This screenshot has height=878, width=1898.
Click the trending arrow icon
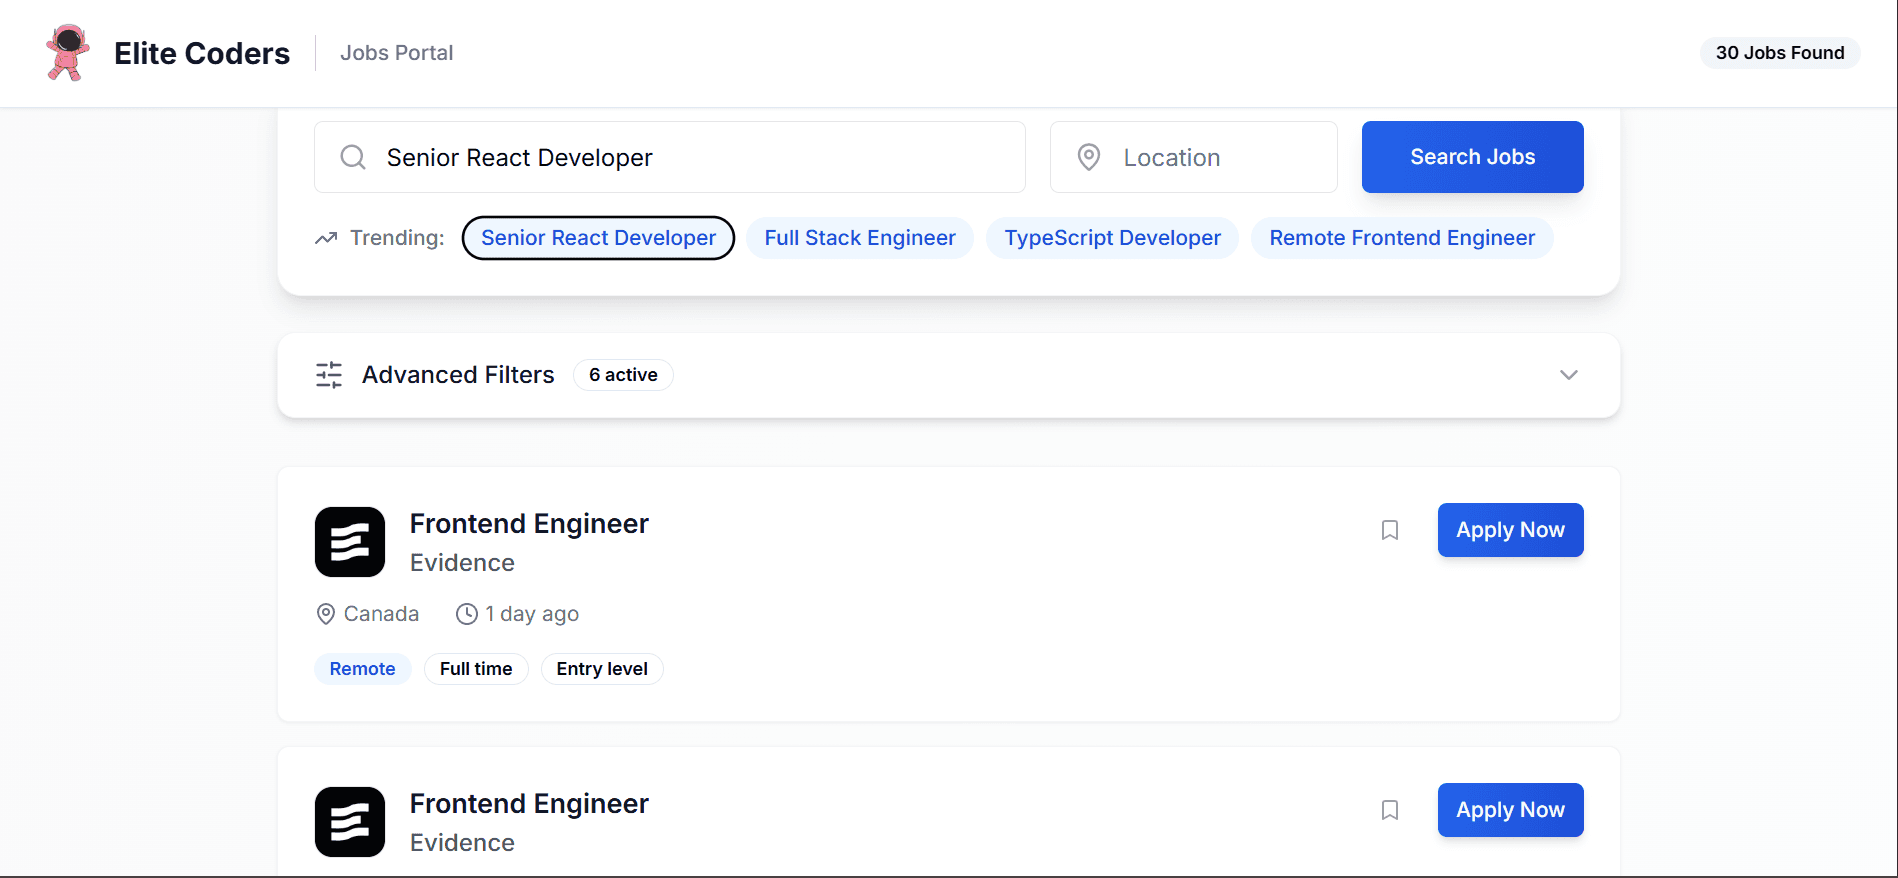[x=326, y=238]
